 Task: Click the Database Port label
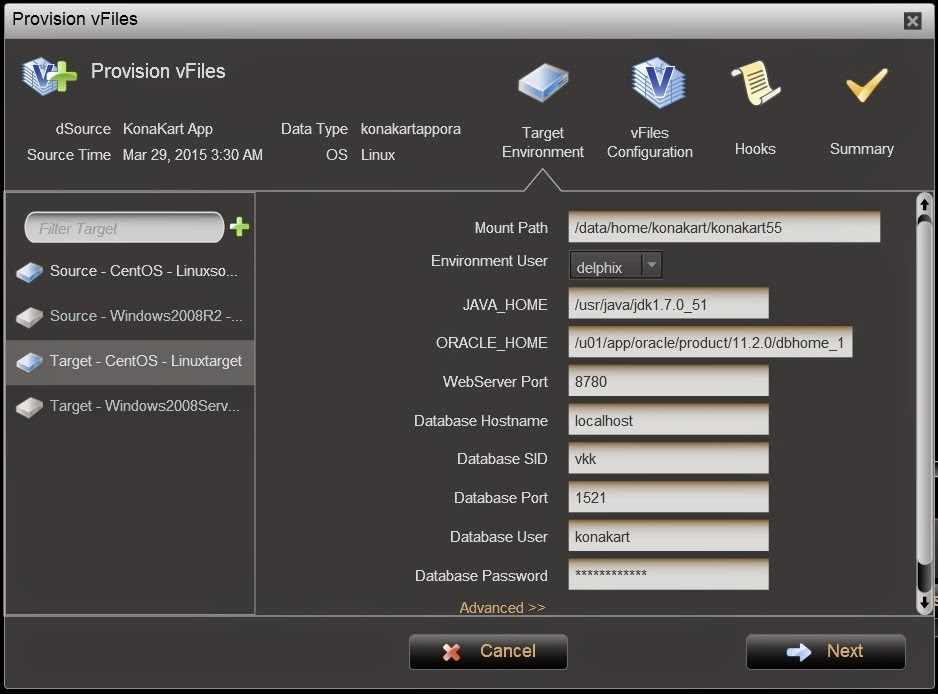pos(501,498)
